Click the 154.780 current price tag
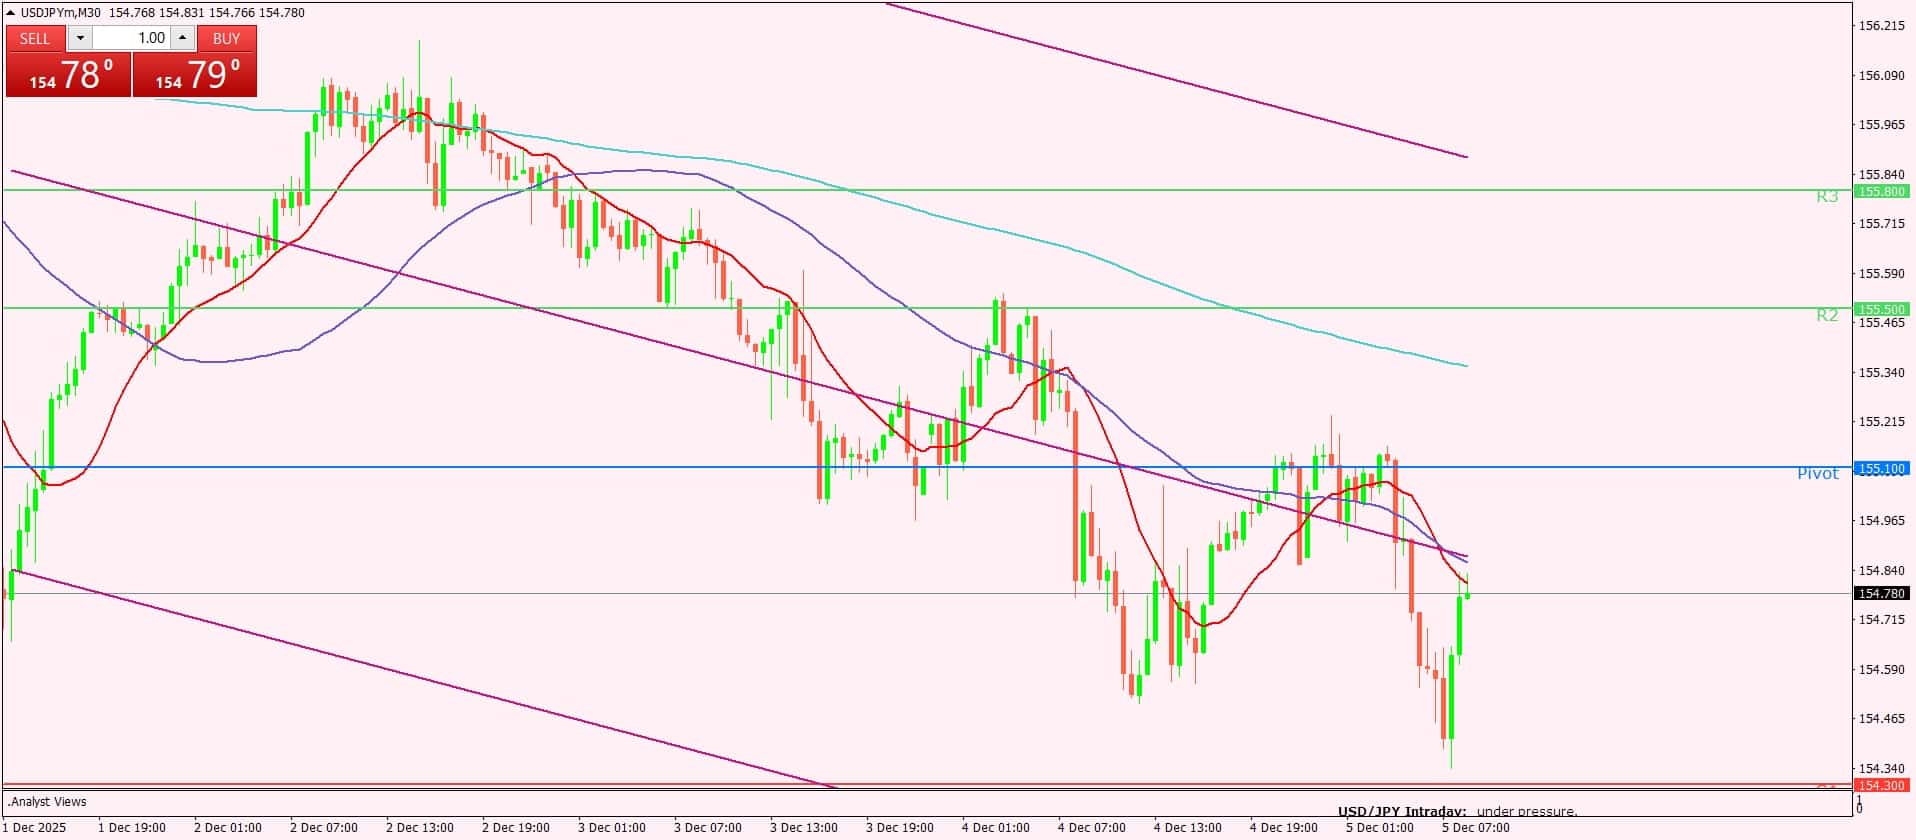 (1881, 594)
